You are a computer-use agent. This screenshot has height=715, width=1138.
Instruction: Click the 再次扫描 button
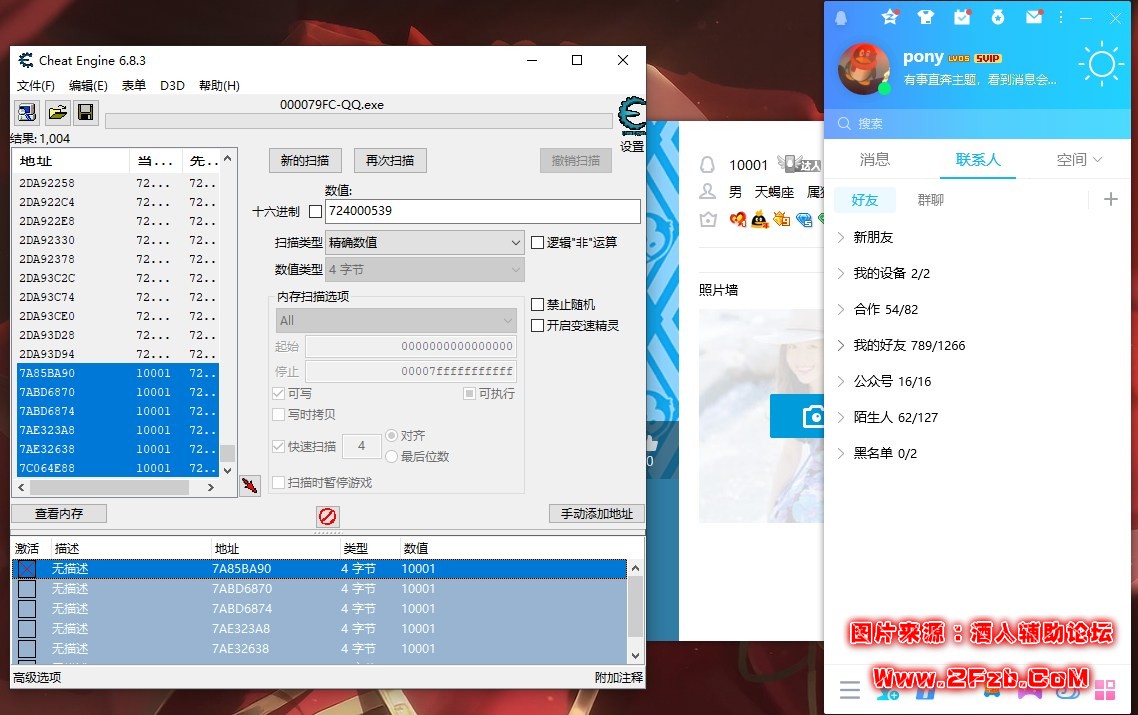point(390,160)
